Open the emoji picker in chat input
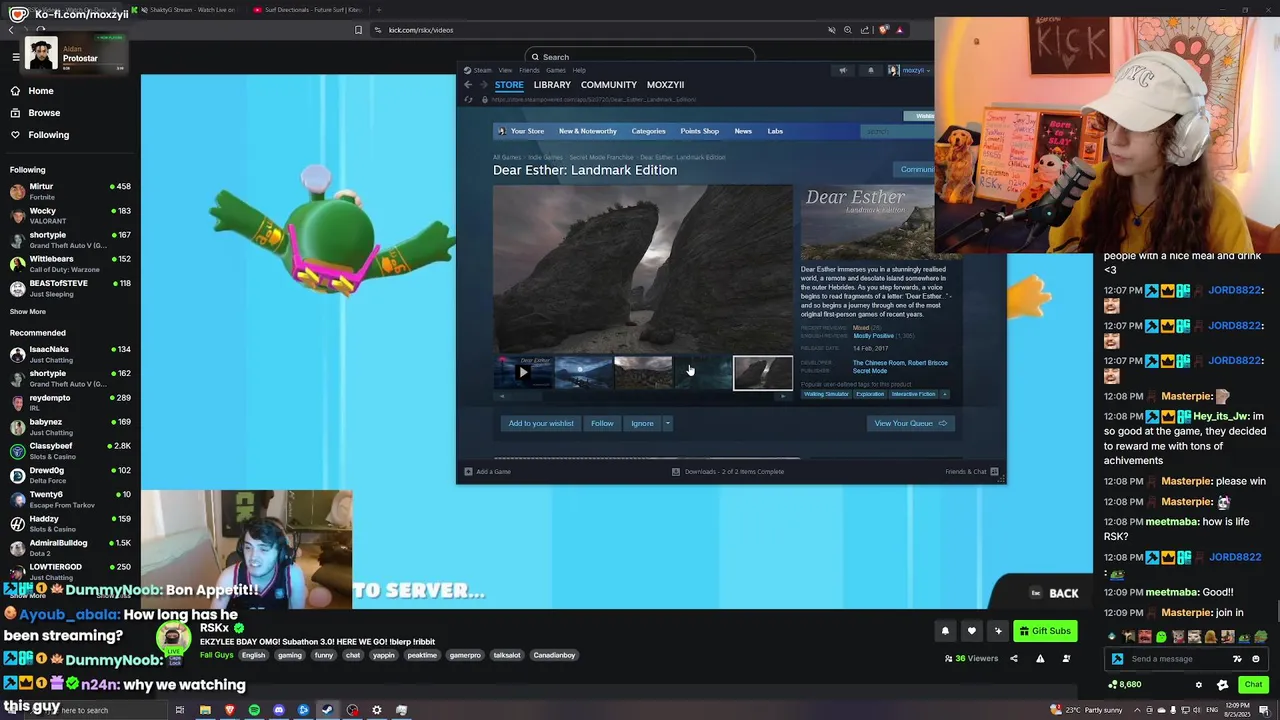The image size is (1280, 720). coord(1256,659)
